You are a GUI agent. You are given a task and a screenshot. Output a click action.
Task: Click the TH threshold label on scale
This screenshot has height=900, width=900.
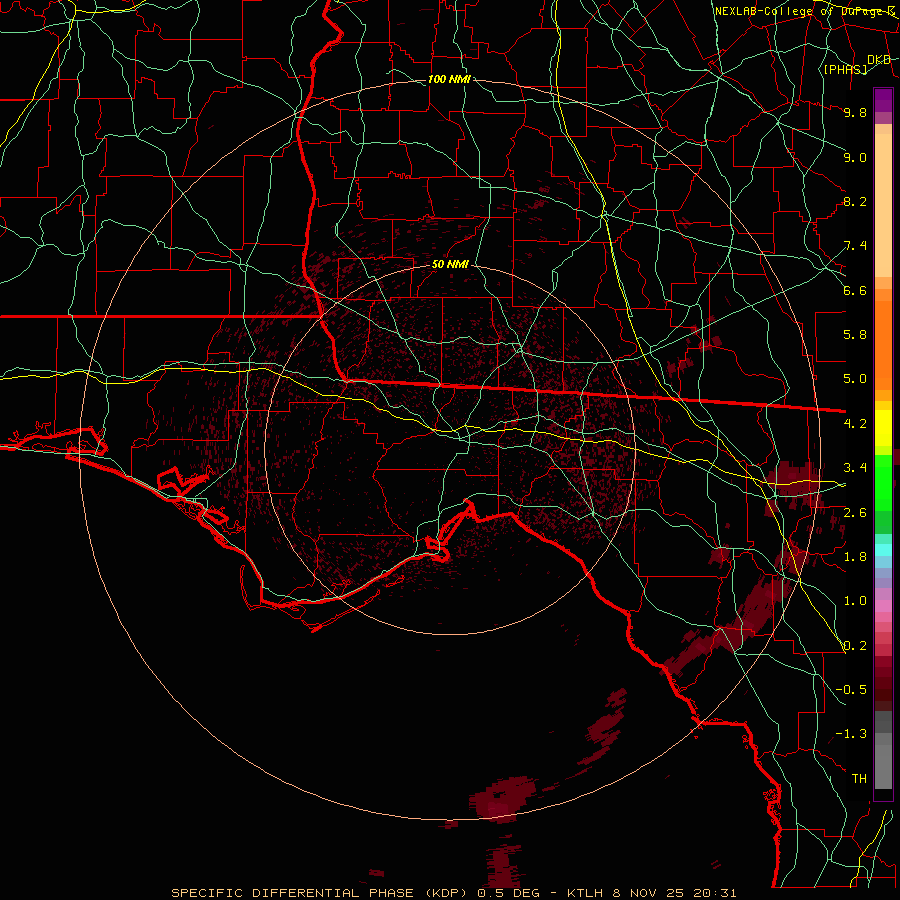pyautogui.click(x=859, y=779)
